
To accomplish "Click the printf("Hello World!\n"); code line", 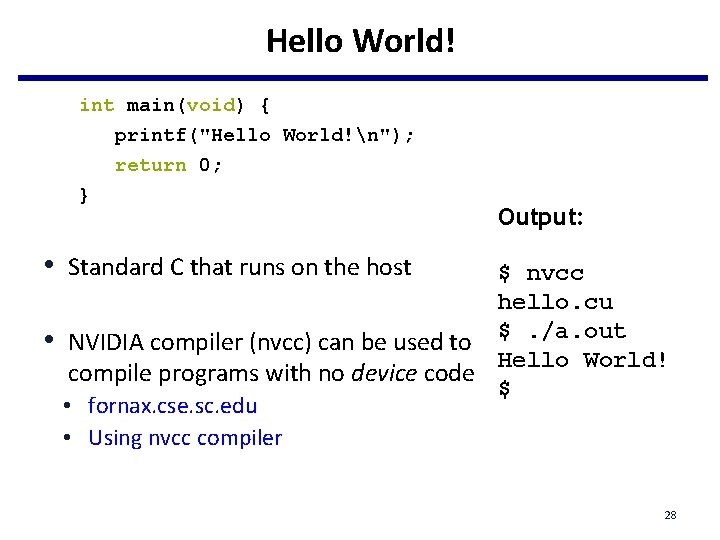I will click(x=264, y=135).
